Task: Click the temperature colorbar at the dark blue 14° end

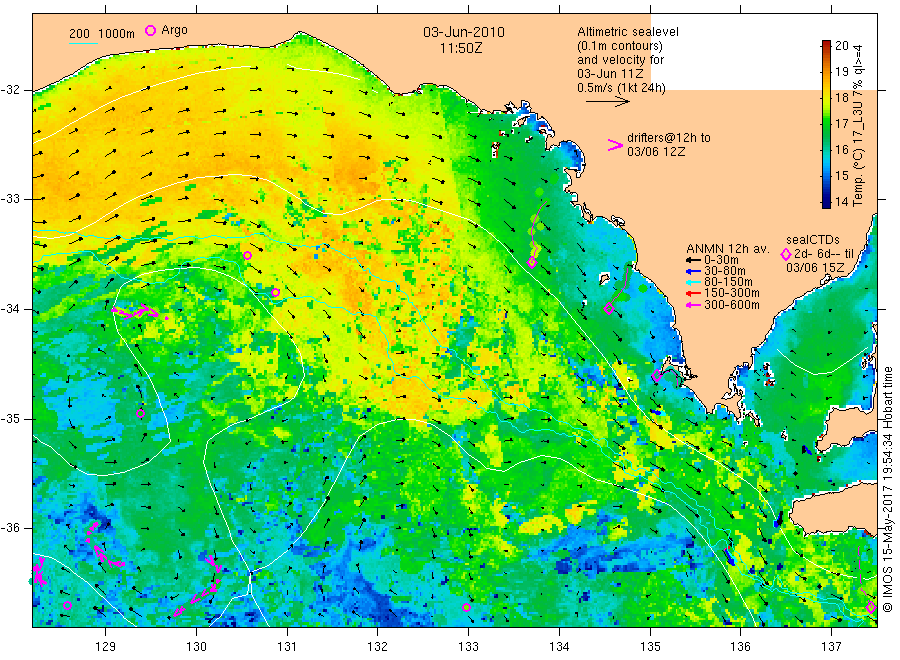Action: [x=826, y=201]
